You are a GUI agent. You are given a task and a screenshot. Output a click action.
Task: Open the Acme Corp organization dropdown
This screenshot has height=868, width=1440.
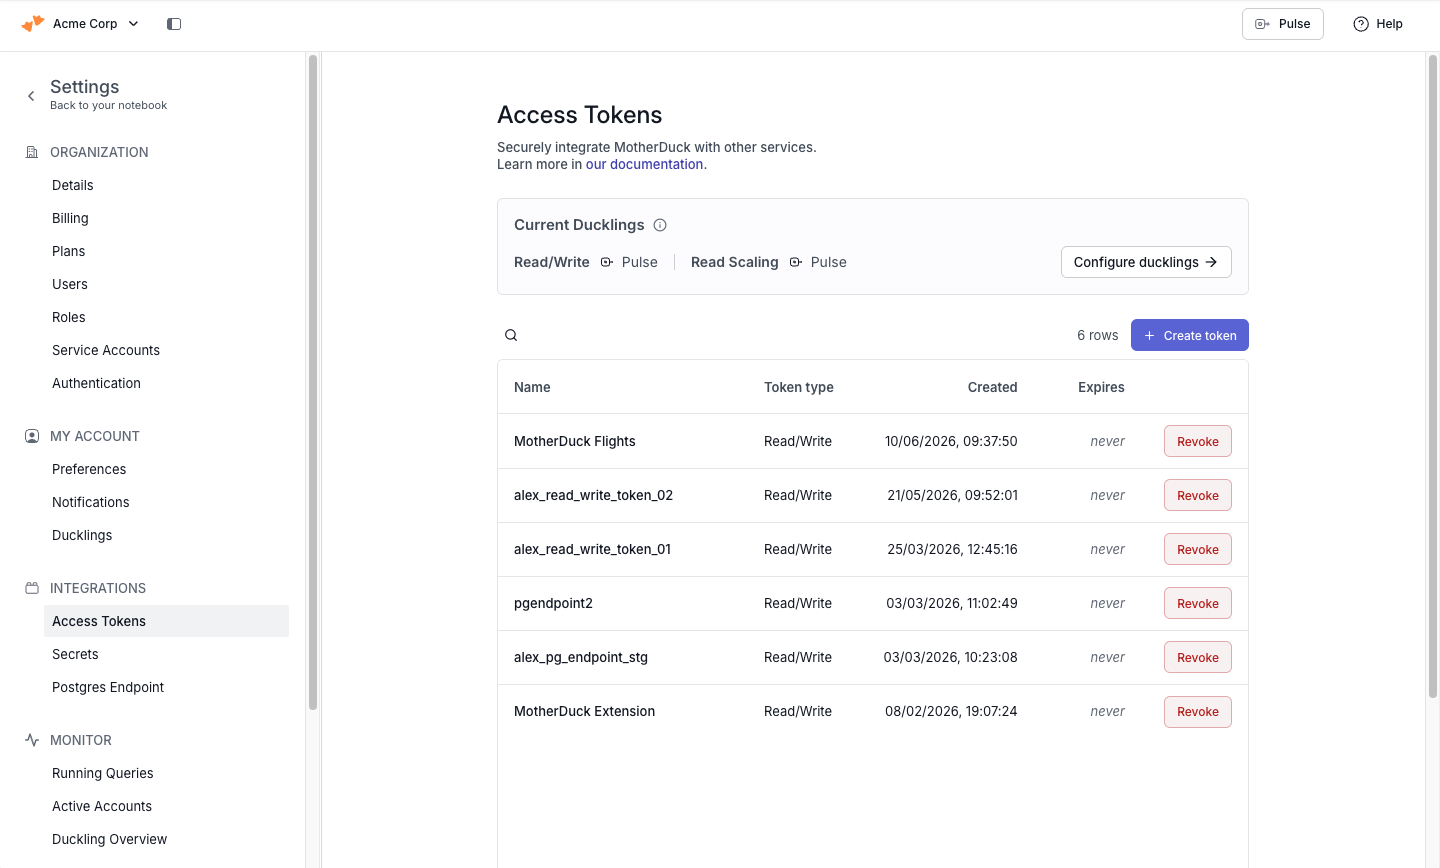coord(96,23)
